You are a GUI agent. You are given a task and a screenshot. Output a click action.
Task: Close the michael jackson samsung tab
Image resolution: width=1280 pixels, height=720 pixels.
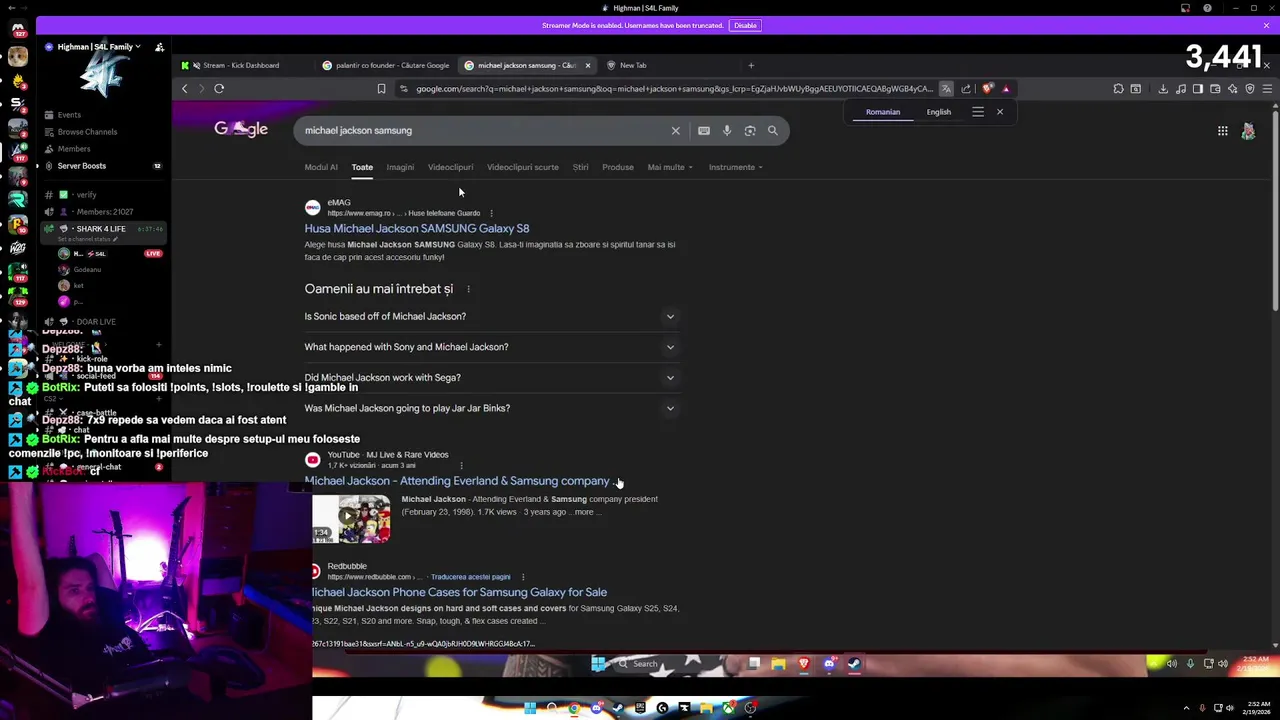click(588, 65)
